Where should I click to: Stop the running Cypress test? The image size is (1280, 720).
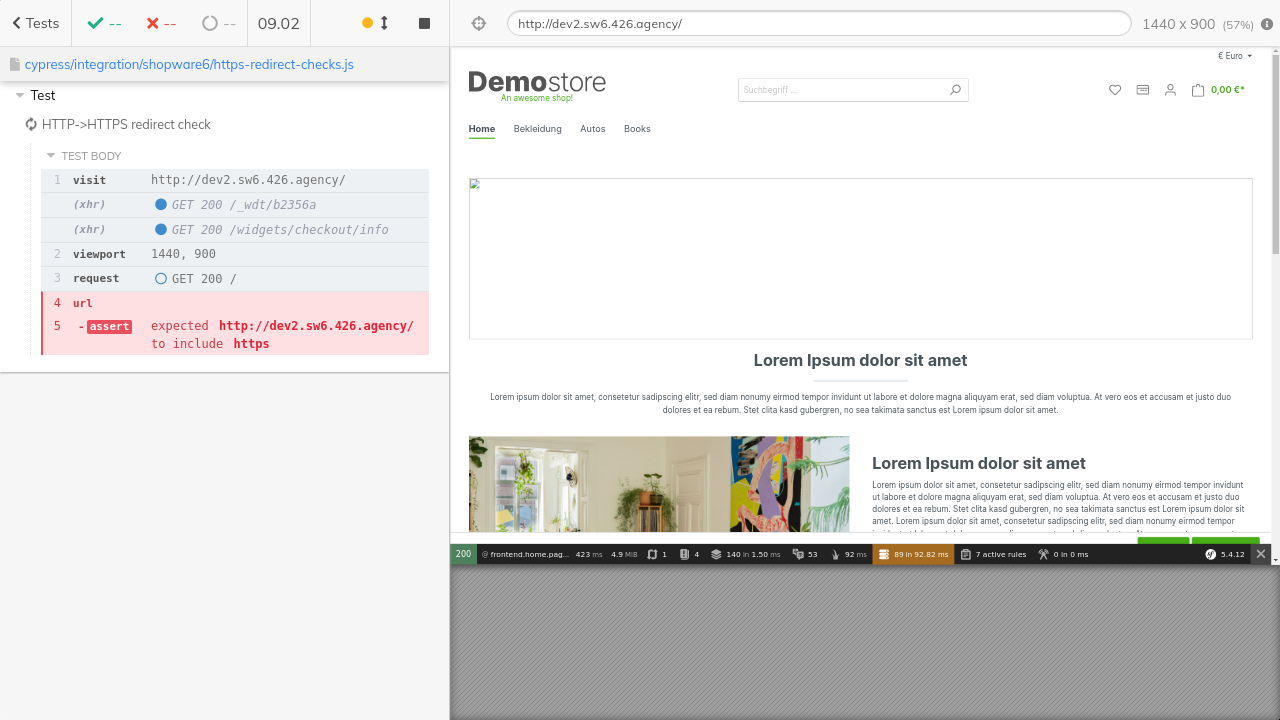tap(424, 23)
